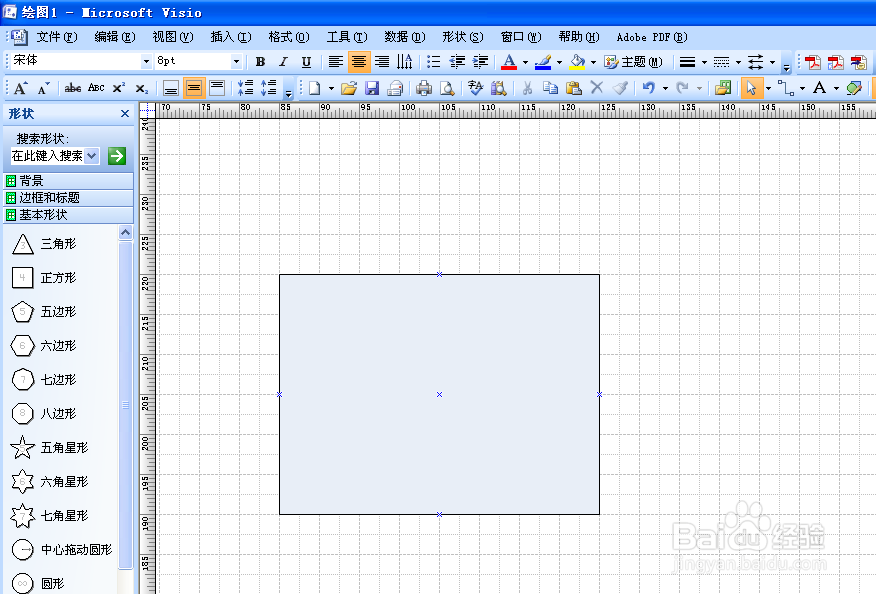Paste from clipboard
This screenshot has width=876, height=594.
[574, 88]
